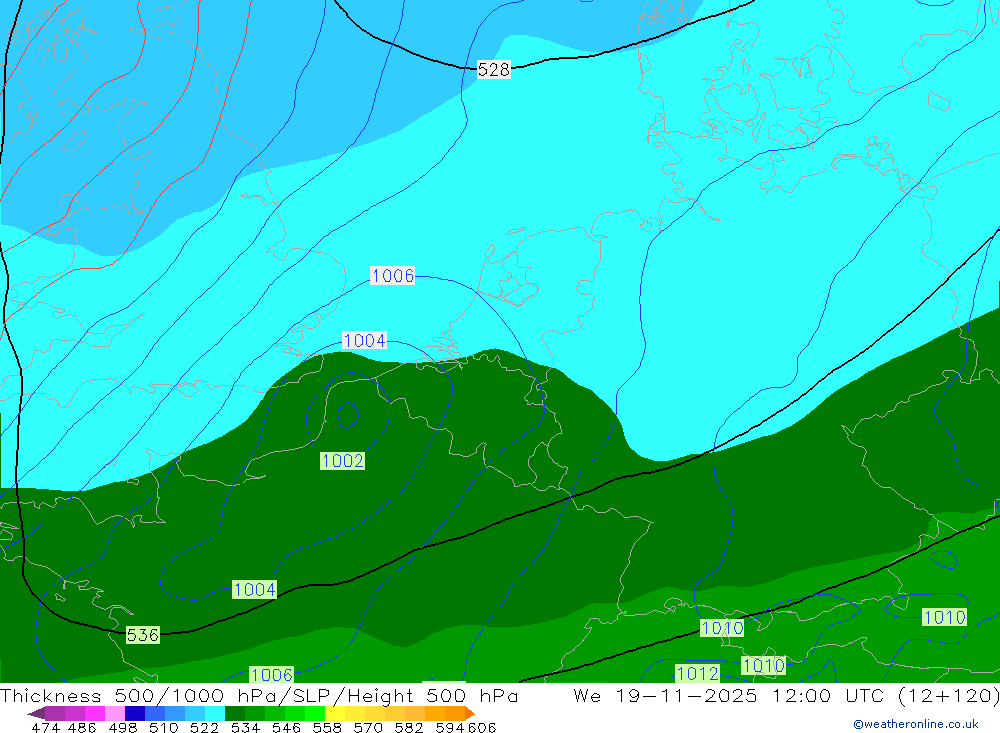The height and width of the screenshot is (733, 1000).
Task: Click the 606 legend value
Action: pyautogui.click(x=482, y=728)
